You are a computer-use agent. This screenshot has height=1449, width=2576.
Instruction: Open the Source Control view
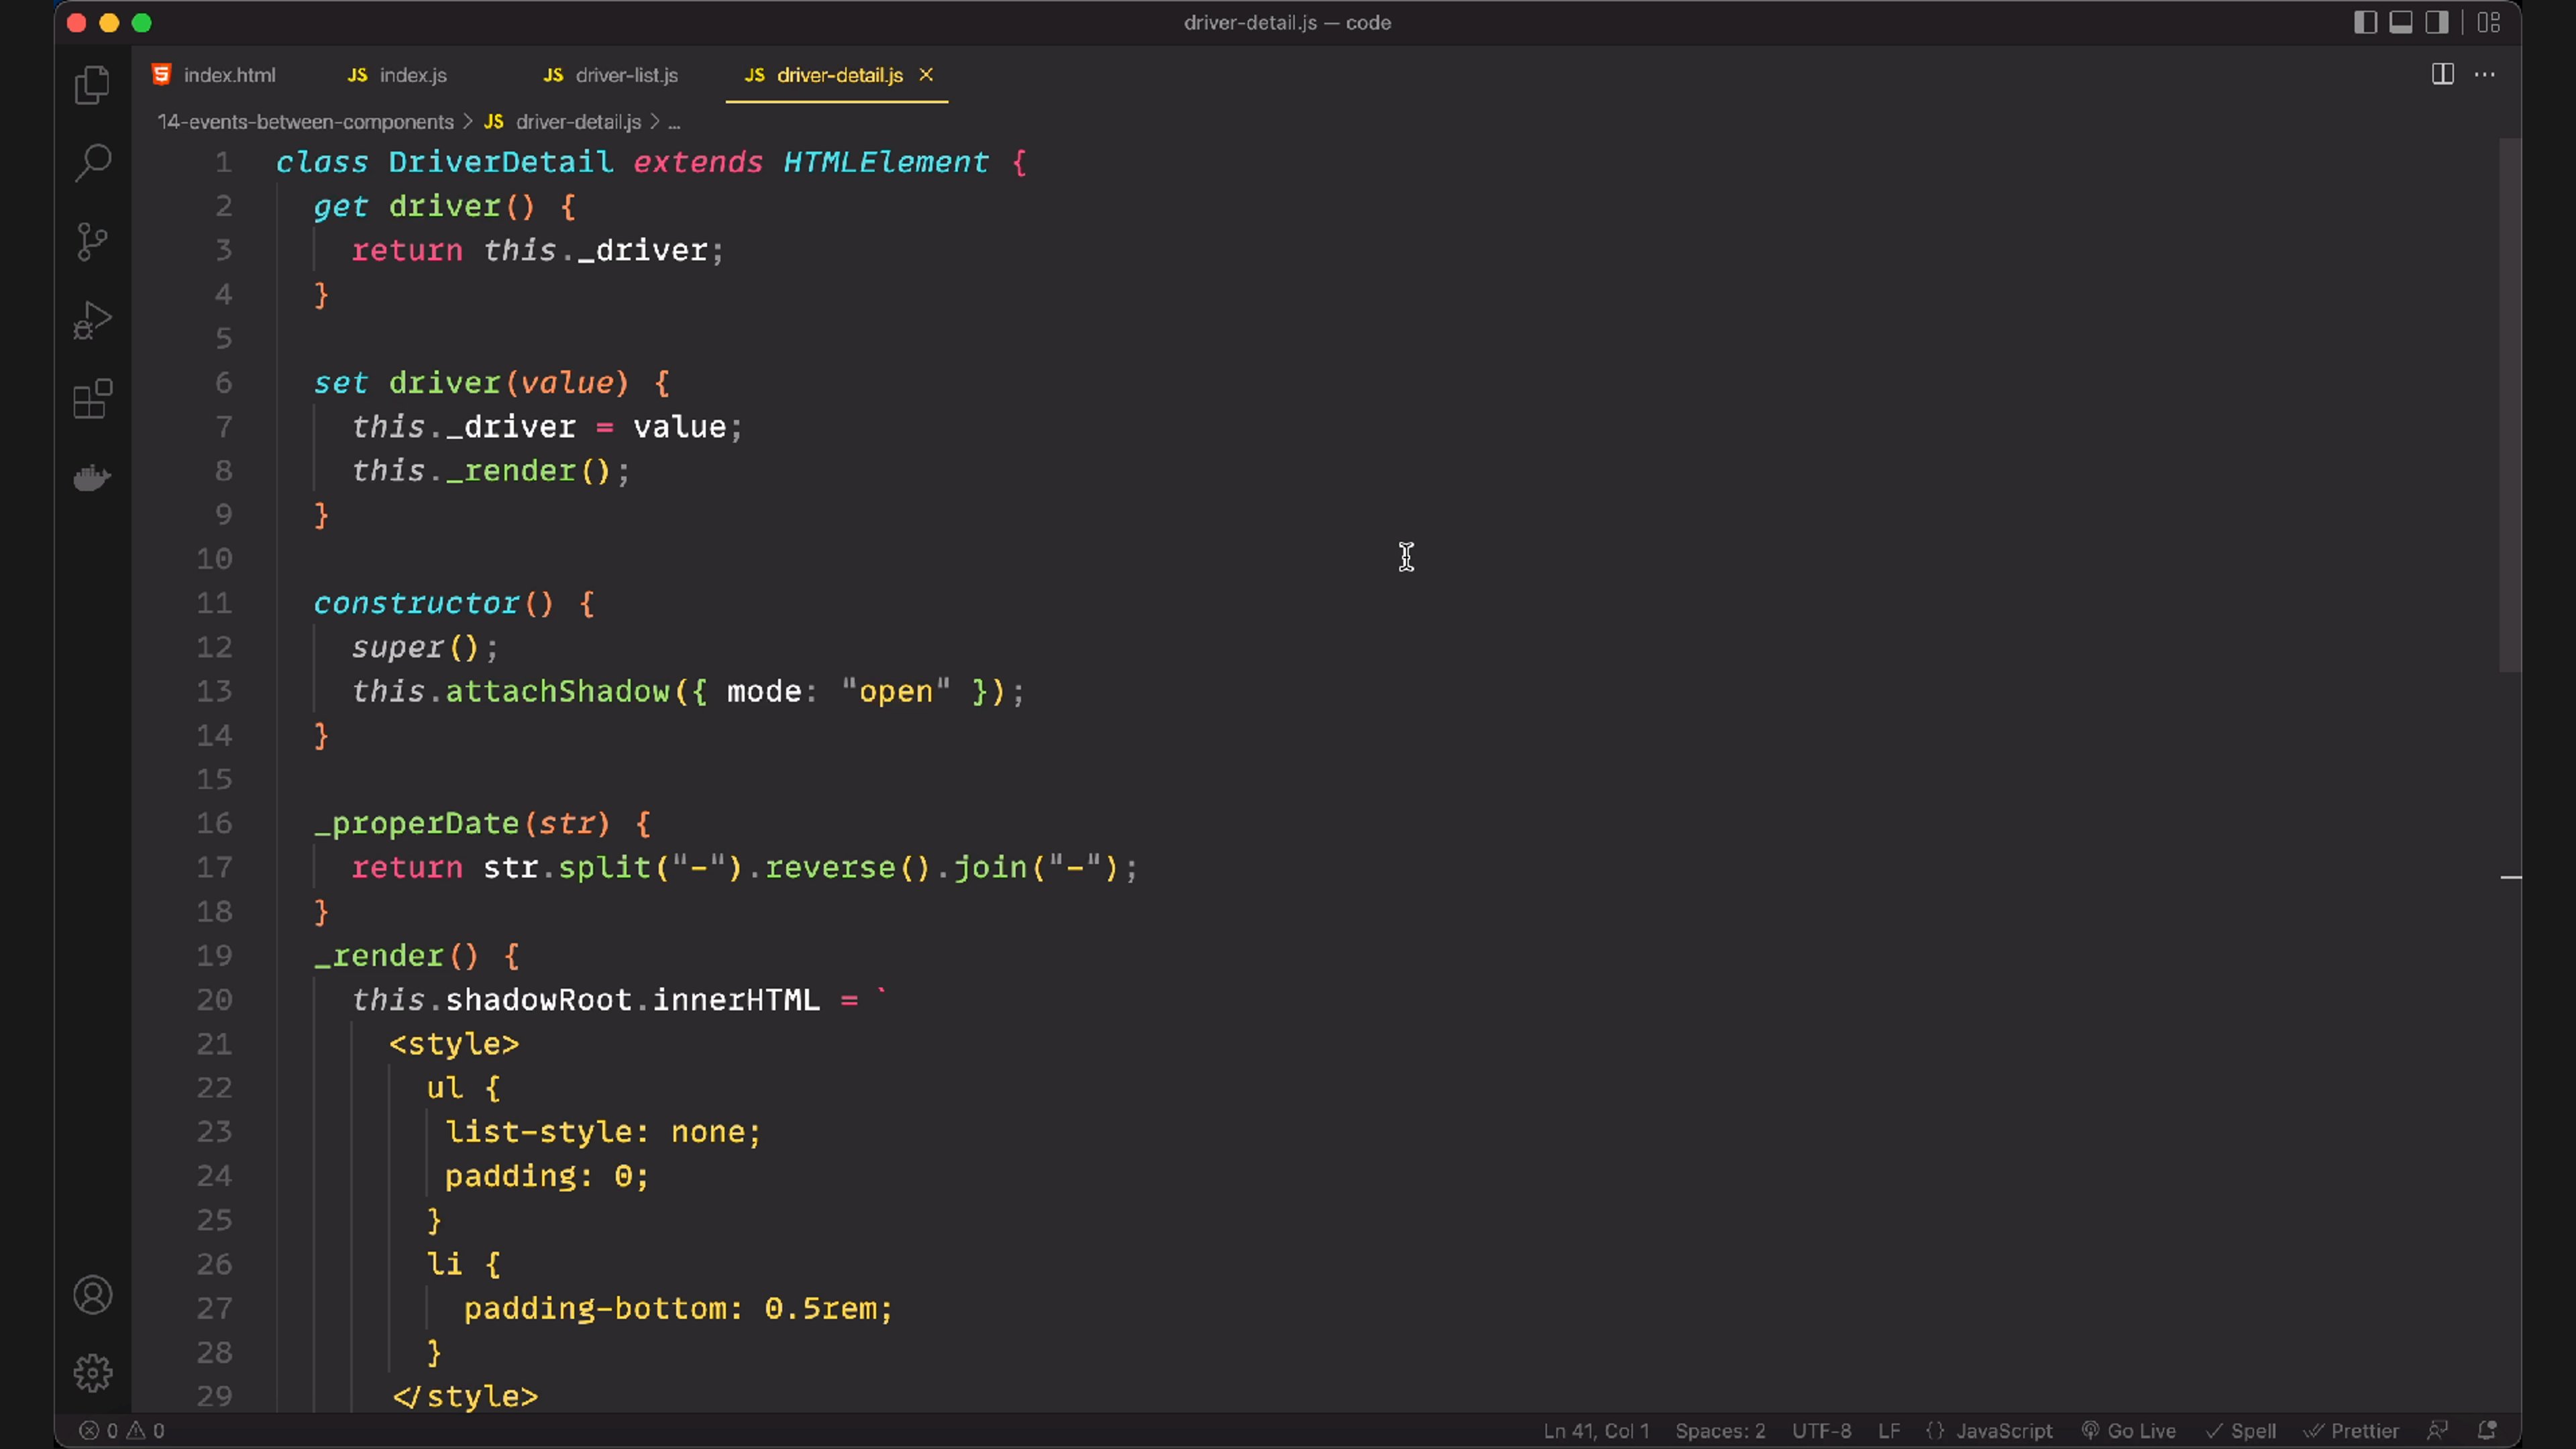(x=92, y=241)
